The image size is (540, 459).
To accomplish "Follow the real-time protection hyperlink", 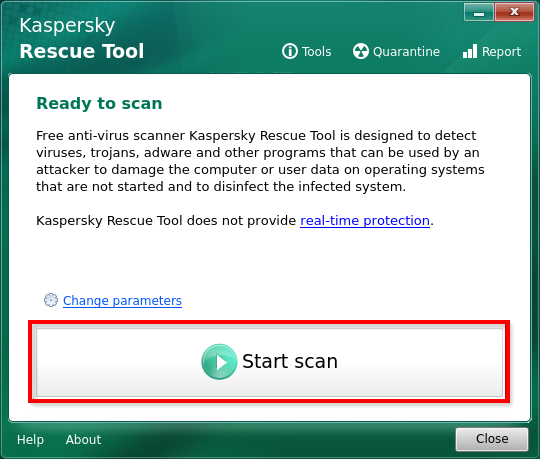I will click(365, 221).
